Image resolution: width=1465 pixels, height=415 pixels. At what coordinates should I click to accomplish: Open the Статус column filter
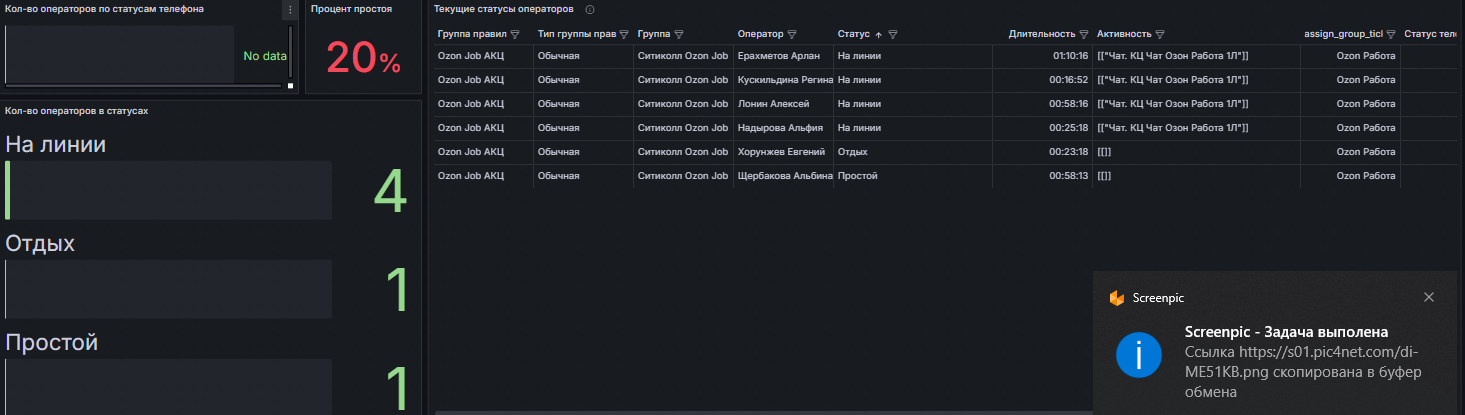tap(893, 34)
